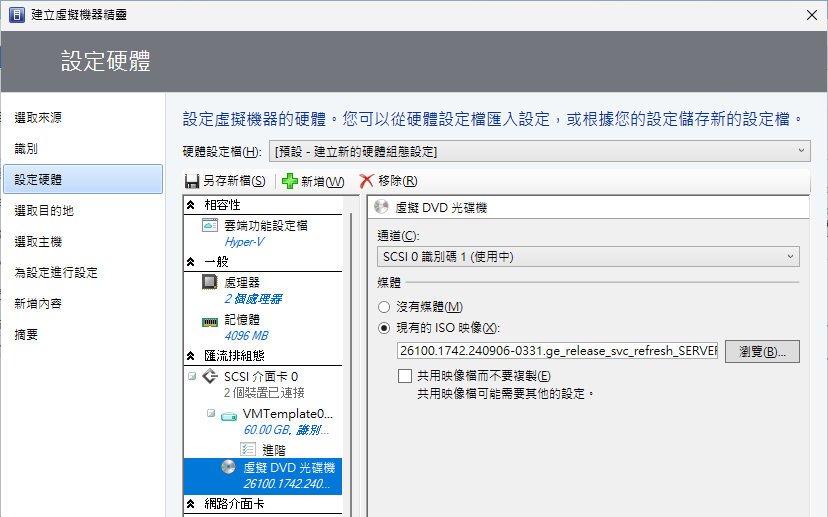828x517 pixels.
Task: Select the SCSI 介面卡 0 item
Action: coord(260,377)
